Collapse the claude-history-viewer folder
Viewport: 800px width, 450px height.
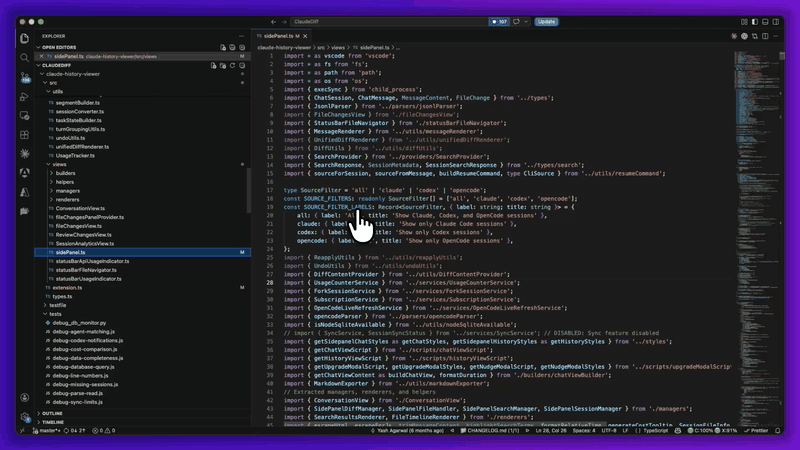(42, 74)
